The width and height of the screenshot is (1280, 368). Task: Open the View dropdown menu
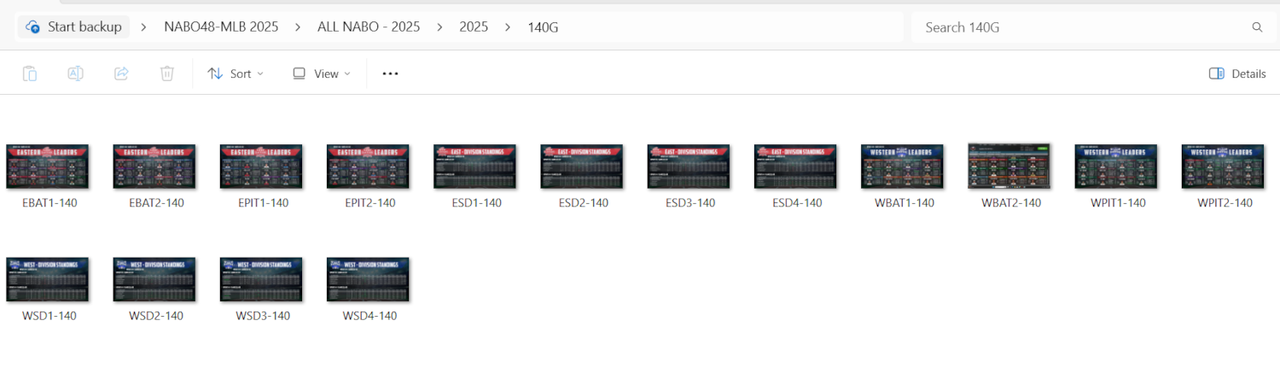321,73
